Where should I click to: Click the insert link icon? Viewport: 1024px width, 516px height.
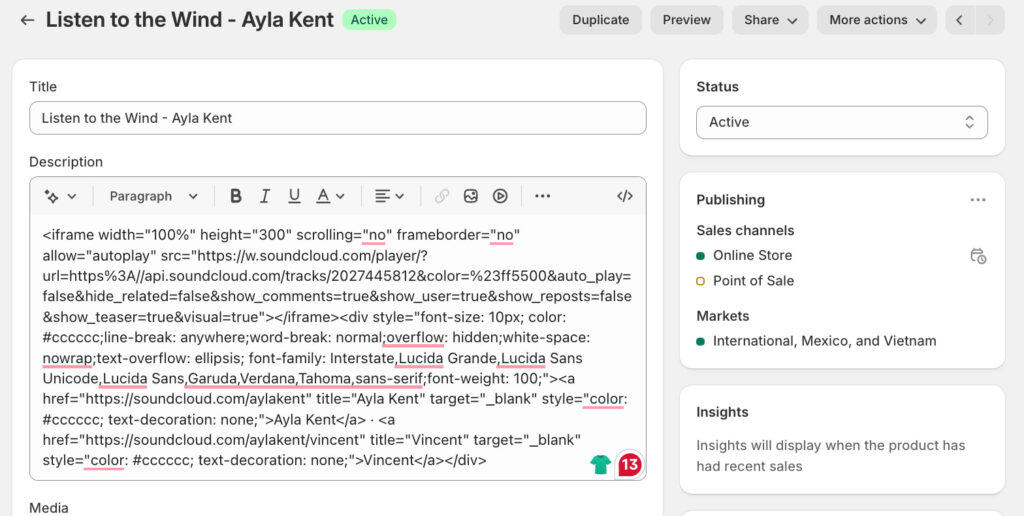(441, 196)
